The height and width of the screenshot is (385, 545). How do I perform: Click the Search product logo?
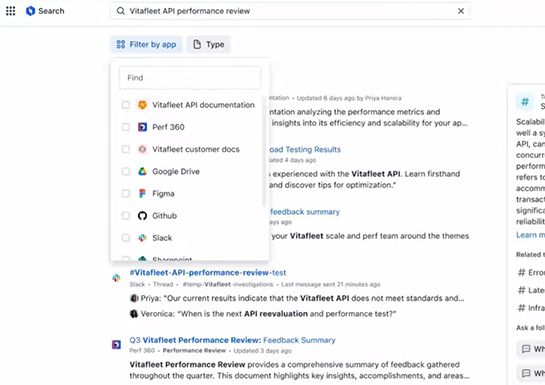coord(31,11)
